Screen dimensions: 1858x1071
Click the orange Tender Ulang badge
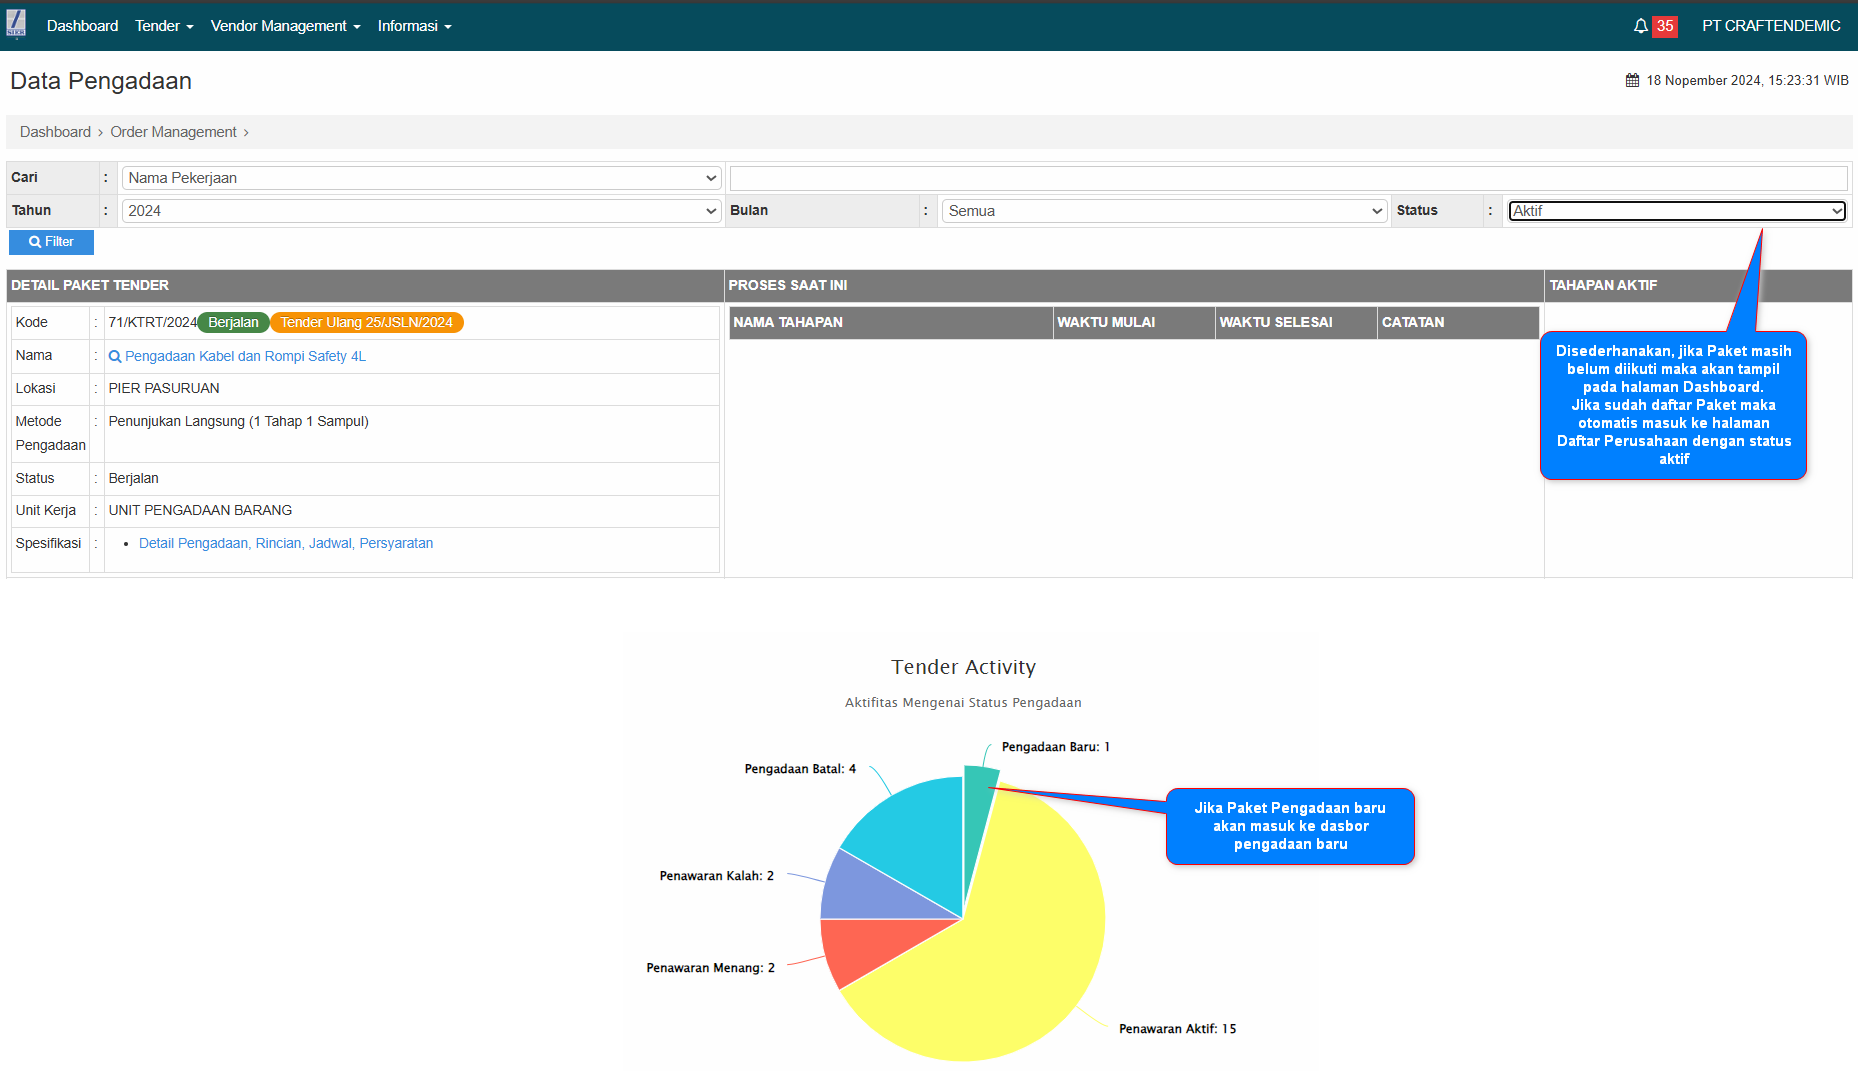point(366,323)
